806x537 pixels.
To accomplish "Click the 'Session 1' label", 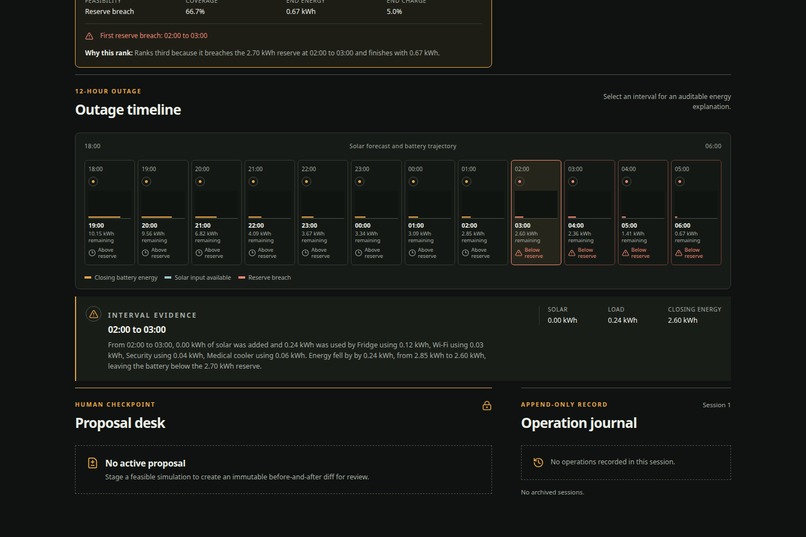I will click(x=717, y=405).
